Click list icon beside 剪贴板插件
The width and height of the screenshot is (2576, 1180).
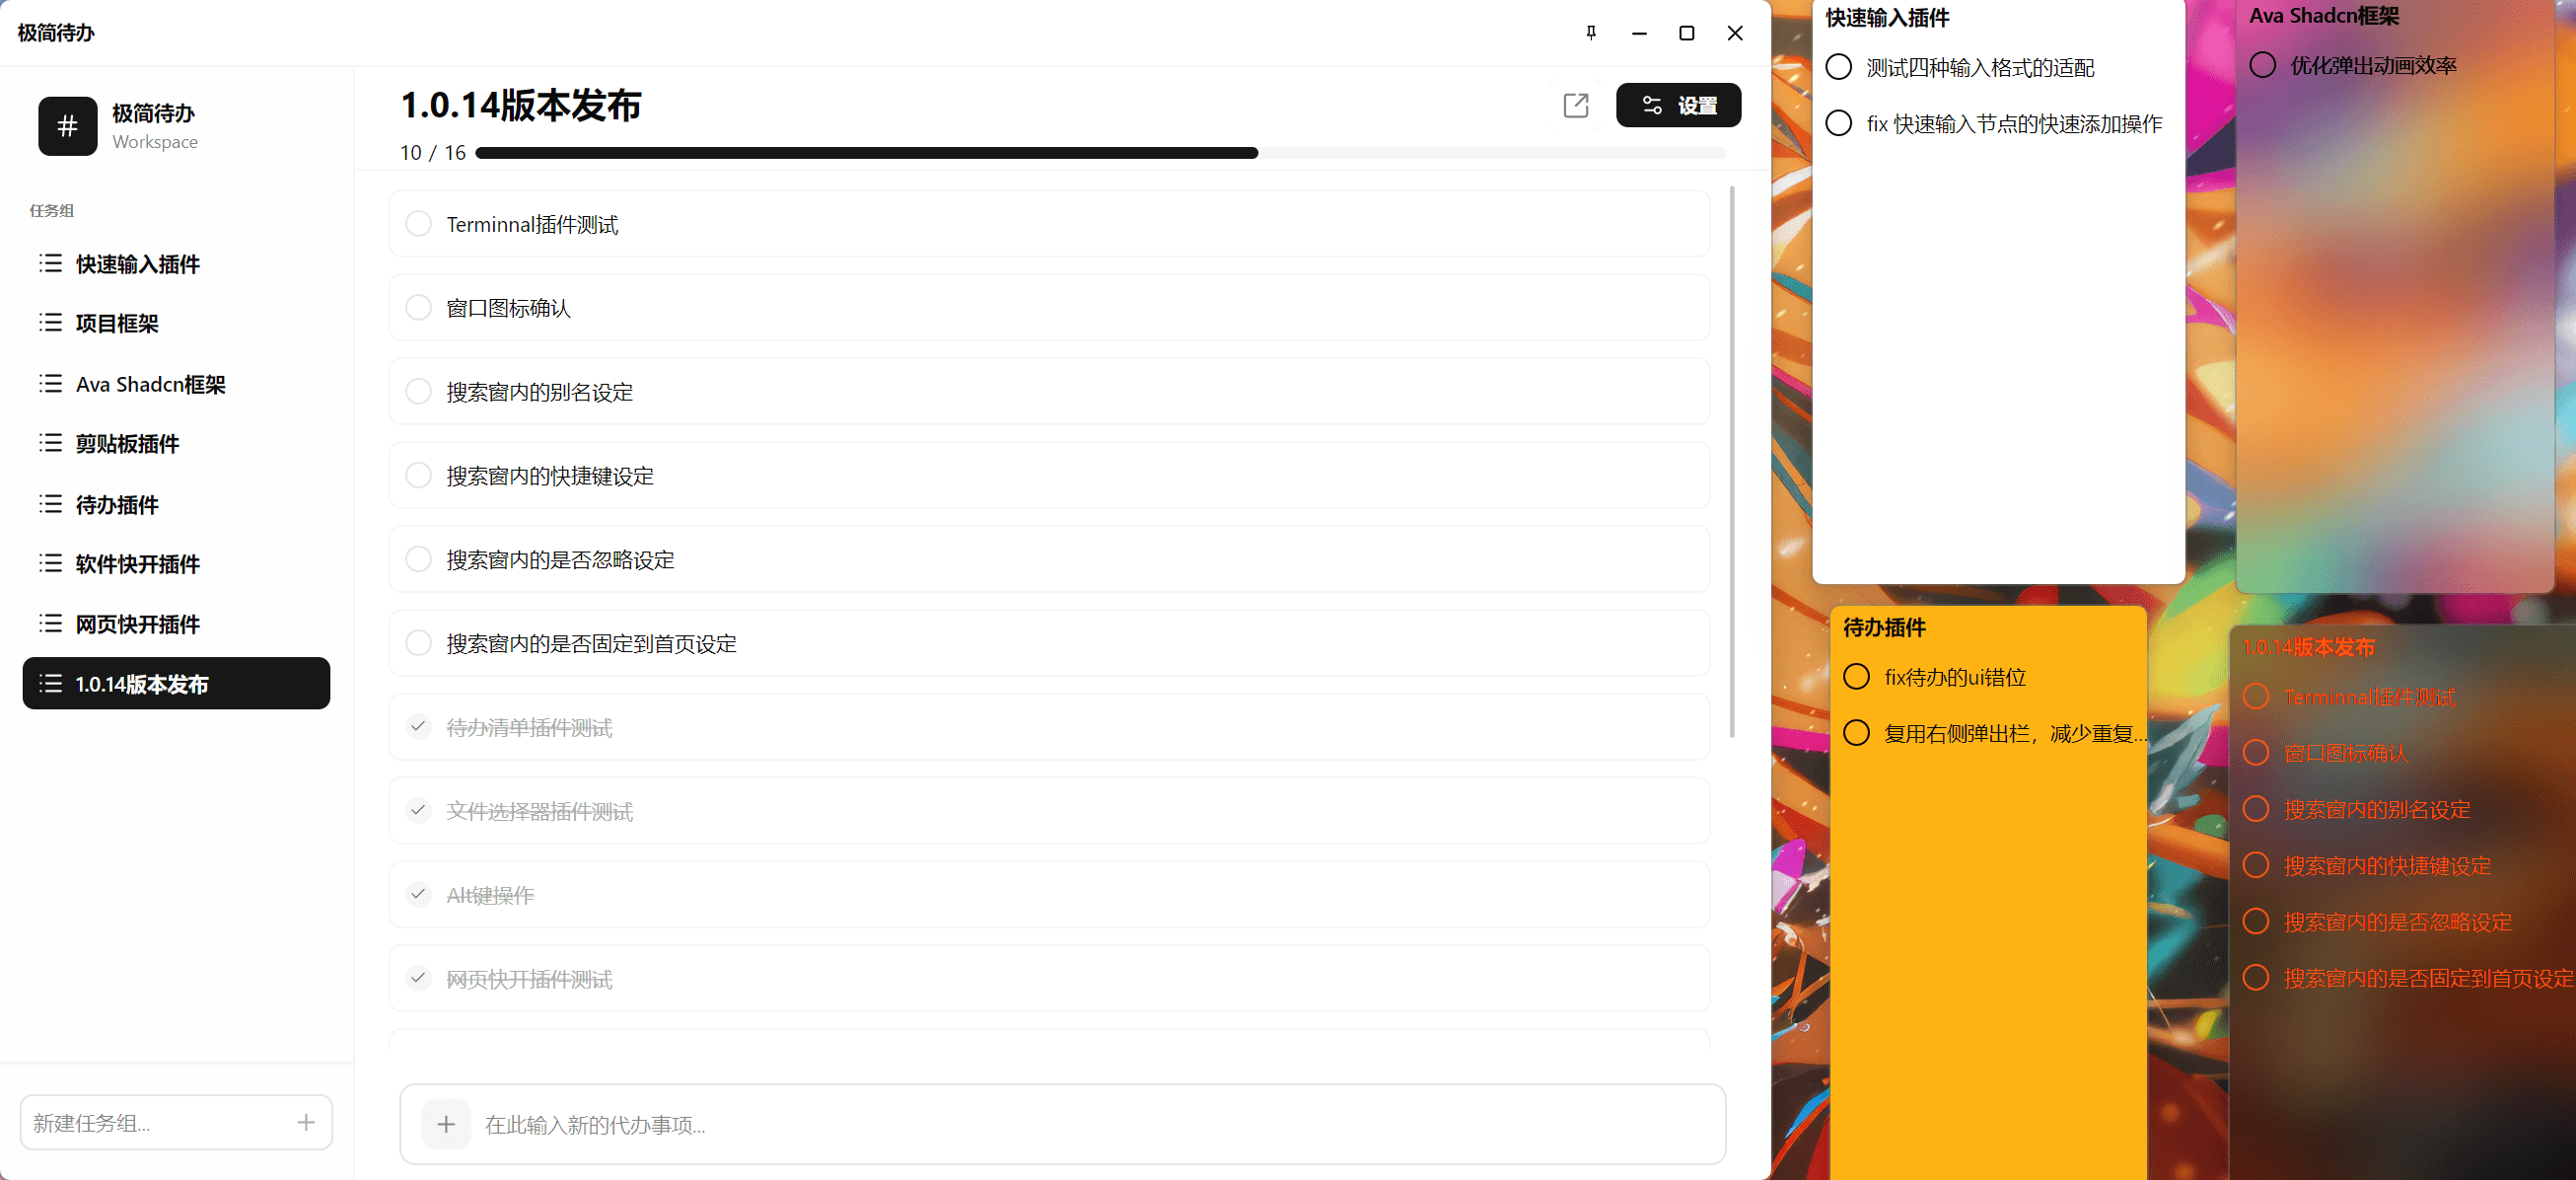51,443
